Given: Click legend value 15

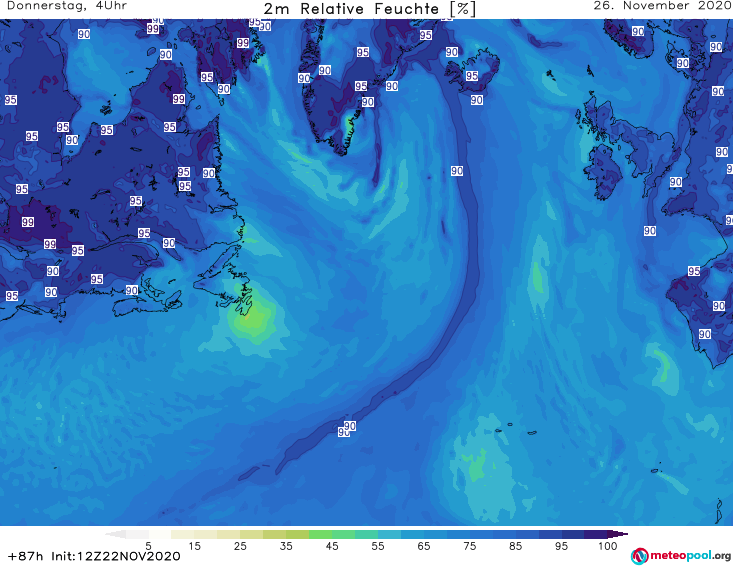Looking at the screenshot, I should tap(194, 546).
